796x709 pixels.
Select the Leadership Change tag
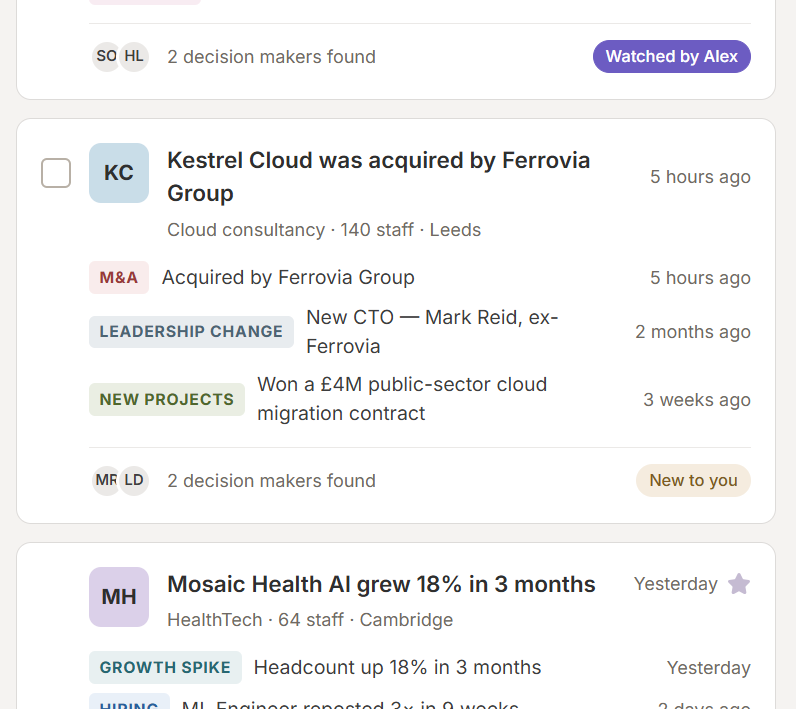coord(191,332)
